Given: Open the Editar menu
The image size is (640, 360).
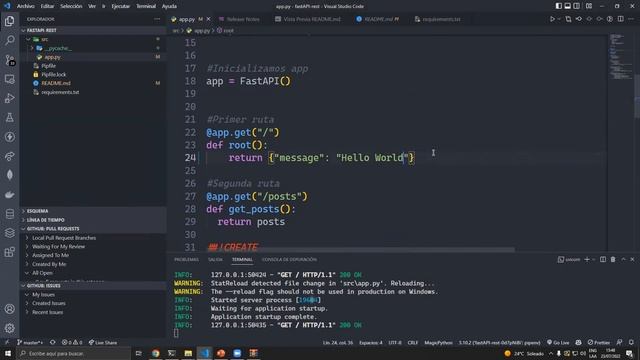Looking at the screenshot, I should point(47,6).
